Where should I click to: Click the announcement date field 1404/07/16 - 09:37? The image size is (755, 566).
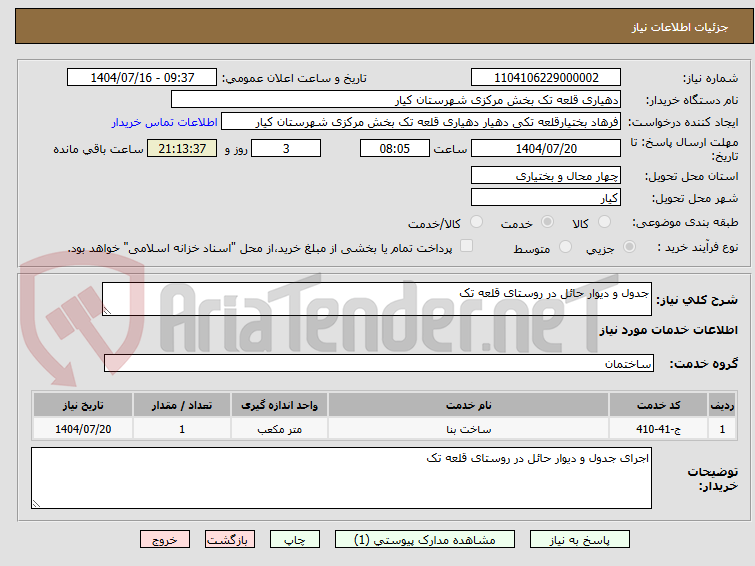click(142, 78)
